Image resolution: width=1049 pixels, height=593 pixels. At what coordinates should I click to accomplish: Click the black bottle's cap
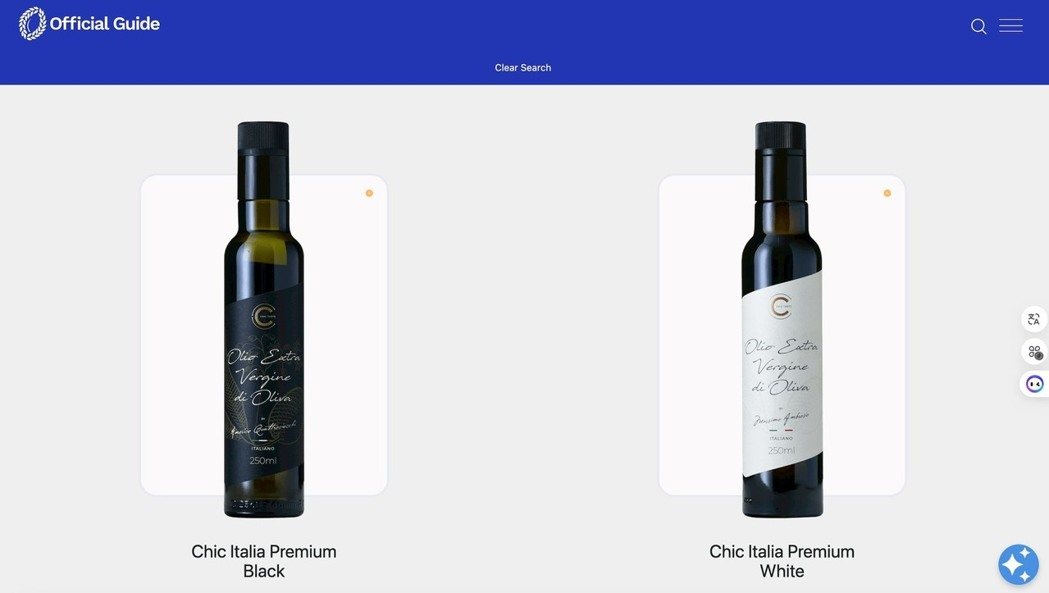coord(264,135)
